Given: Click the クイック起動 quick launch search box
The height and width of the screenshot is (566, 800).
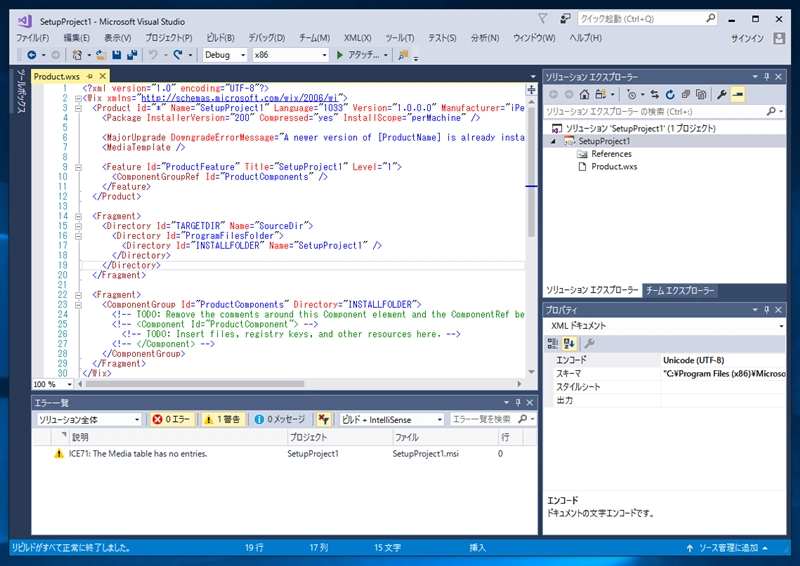Looking at the screenshot, I should (647, 19).
